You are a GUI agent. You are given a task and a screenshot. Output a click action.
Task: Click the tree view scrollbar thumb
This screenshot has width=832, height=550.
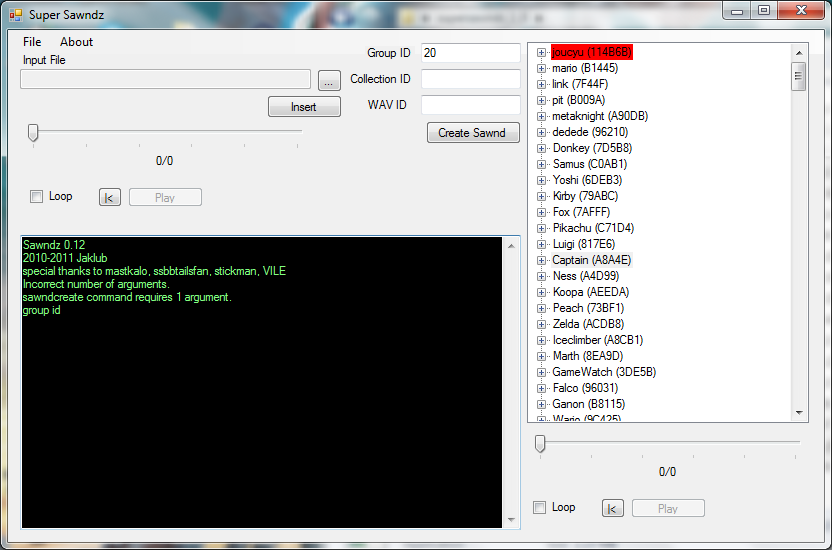click(x=799, y=76)
